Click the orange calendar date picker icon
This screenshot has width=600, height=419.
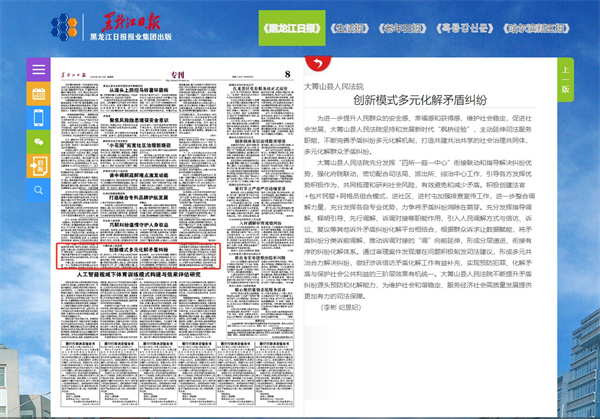38,94
